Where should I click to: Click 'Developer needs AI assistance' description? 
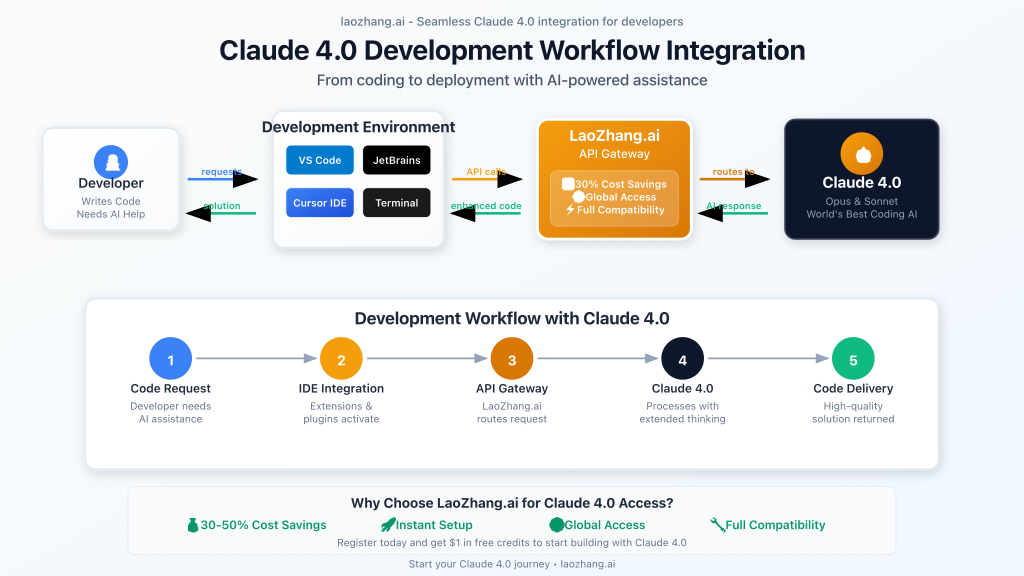point(170,412)
